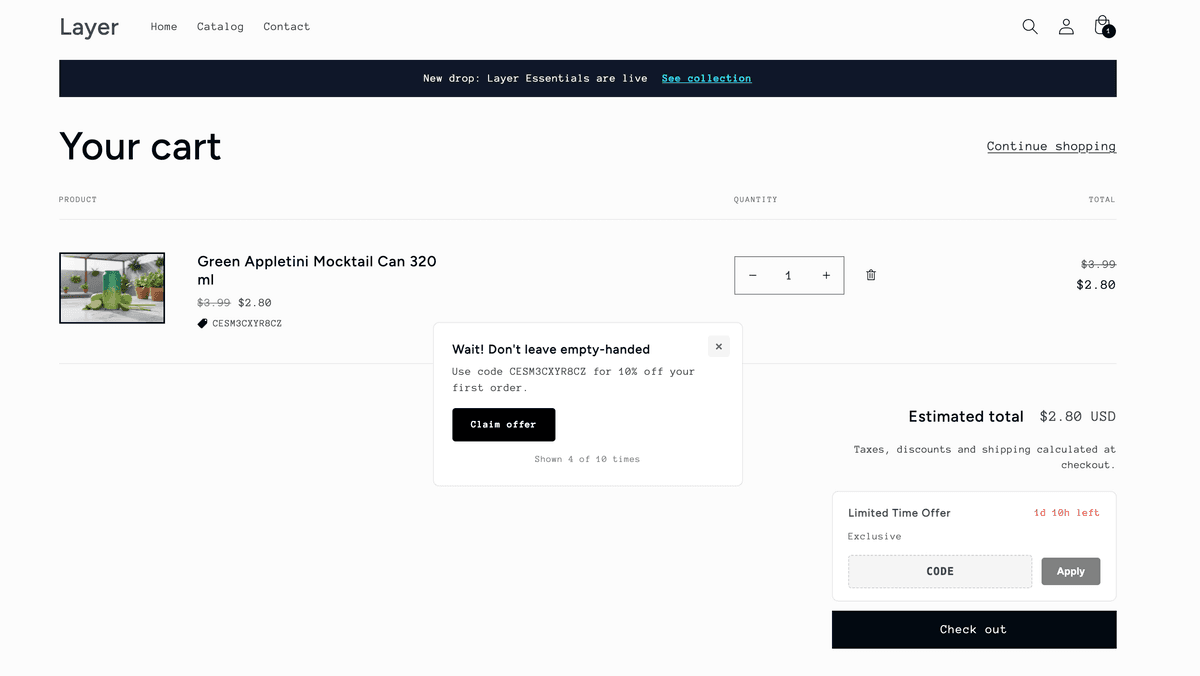The width and height of the screenshot is (1200, 676).
Task: Navigate to the Contact page
Action: pyautogui.click(x=287, y=27)
